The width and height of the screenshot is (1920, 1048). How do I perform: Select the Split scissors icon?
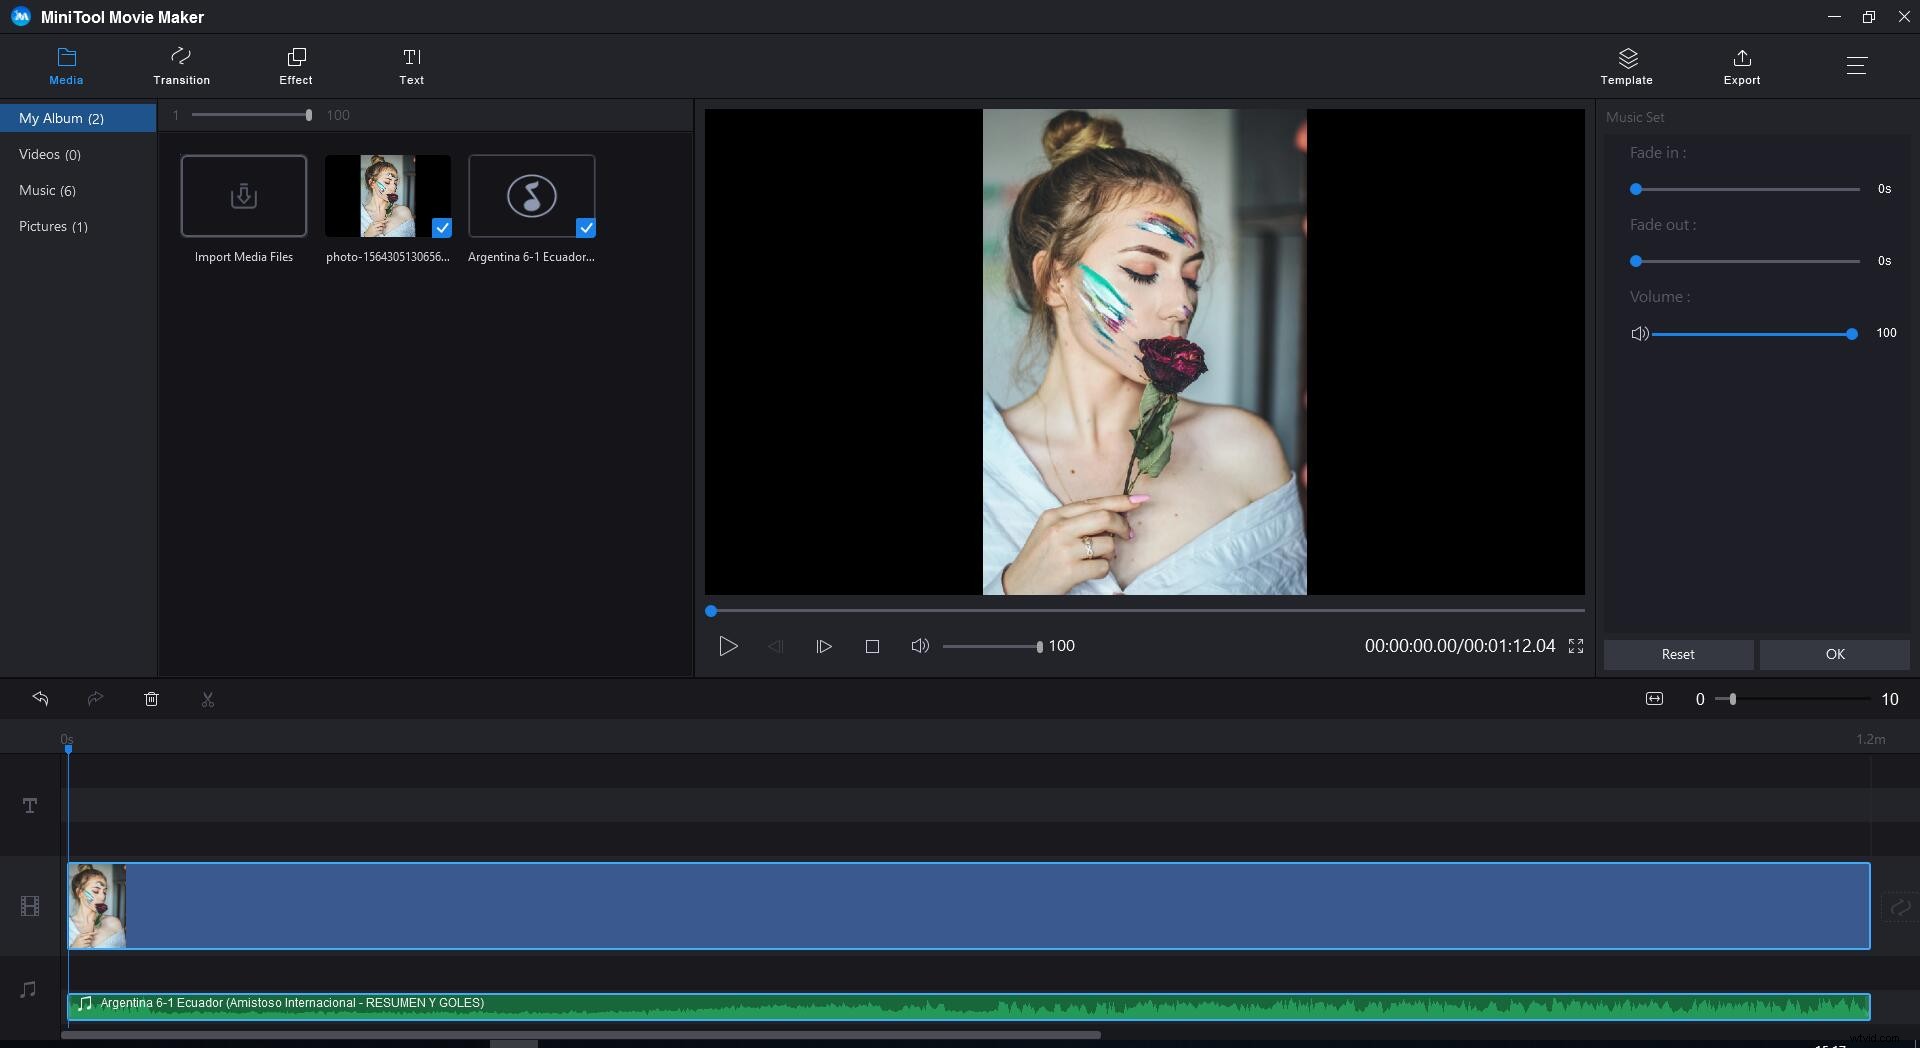click(x=208, y=698)
